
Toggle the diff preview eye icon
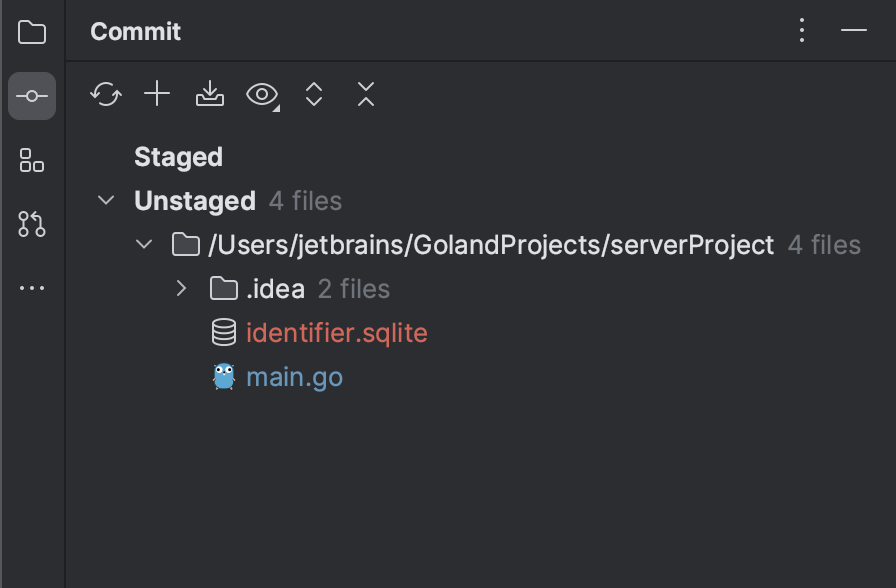[x=259, y=94]
